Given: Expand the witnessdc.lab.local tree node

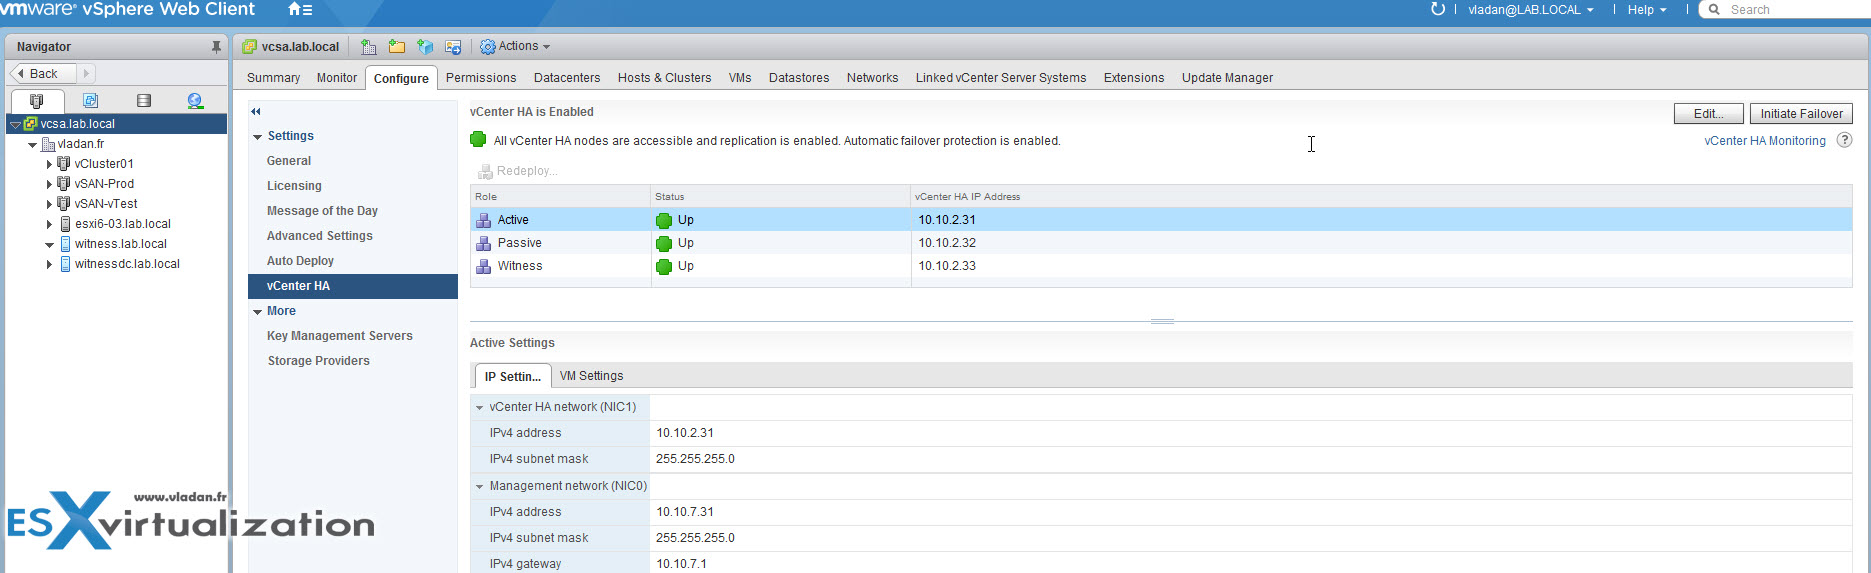Looking at the screenshot, I should coord(49,264).
